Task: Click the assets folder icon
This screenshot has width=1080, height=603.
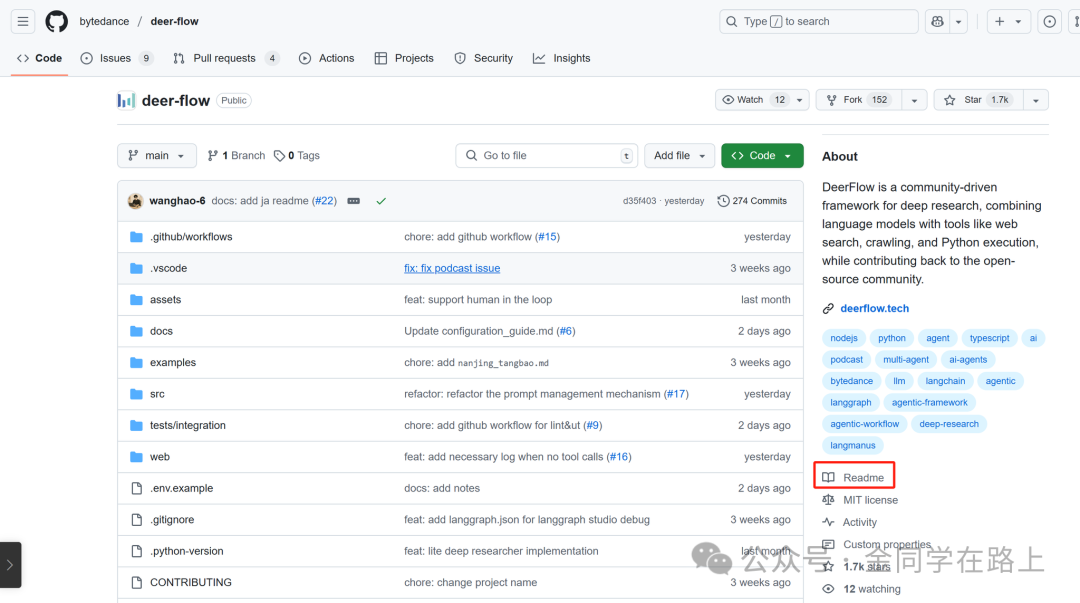Action: (136, 300)
